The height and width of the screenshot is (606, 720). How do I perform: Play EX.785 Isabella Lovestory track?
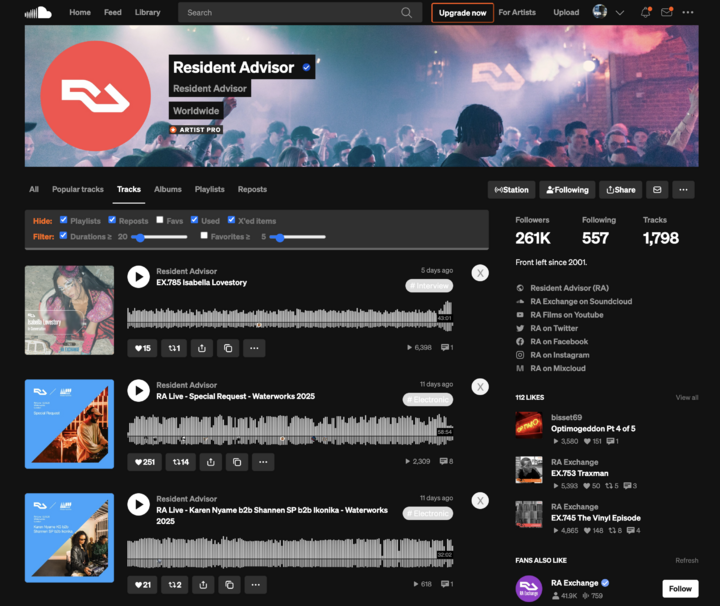pos(139,277)
